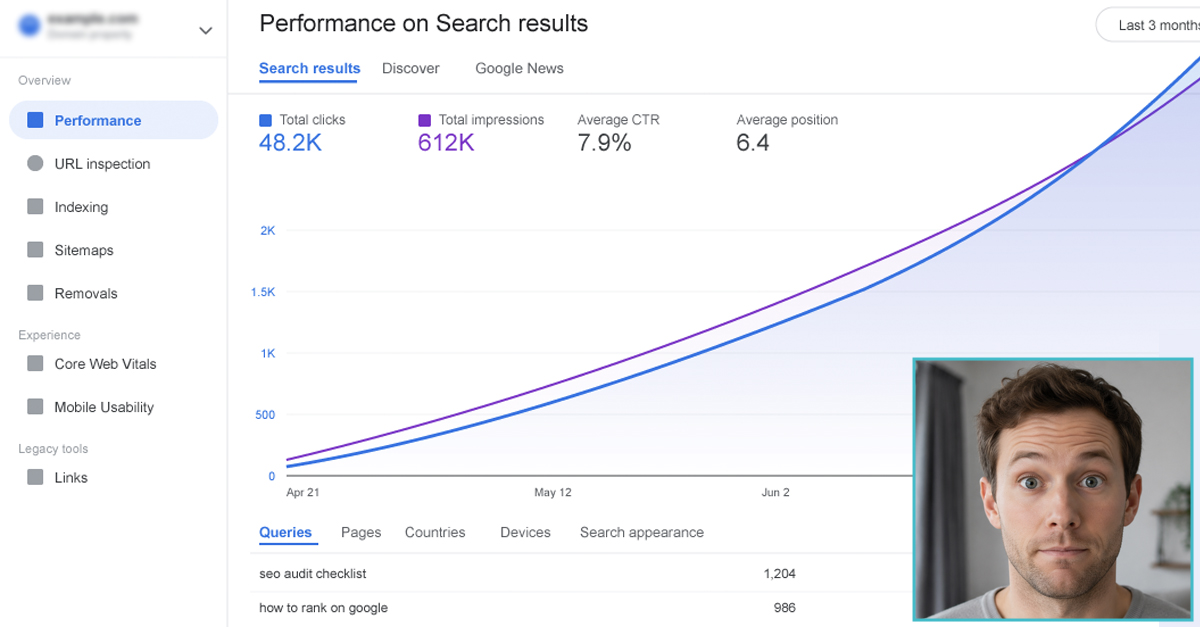Open the Last 3 months date filter
Viewport: 1200px width, 627px height.
coord(1148,25)
